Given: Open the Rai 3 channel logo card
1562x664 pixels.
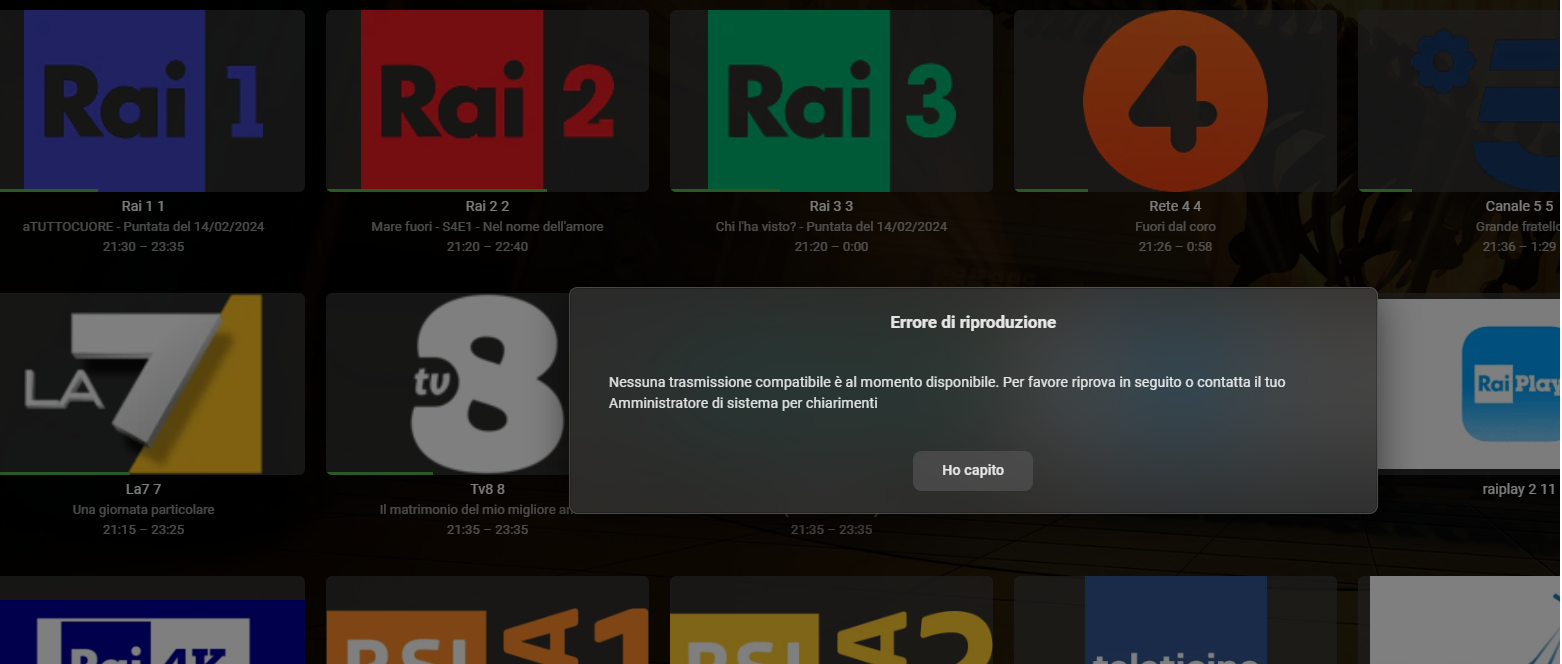Looking at the screenshot, I should [x=831, y=101].
